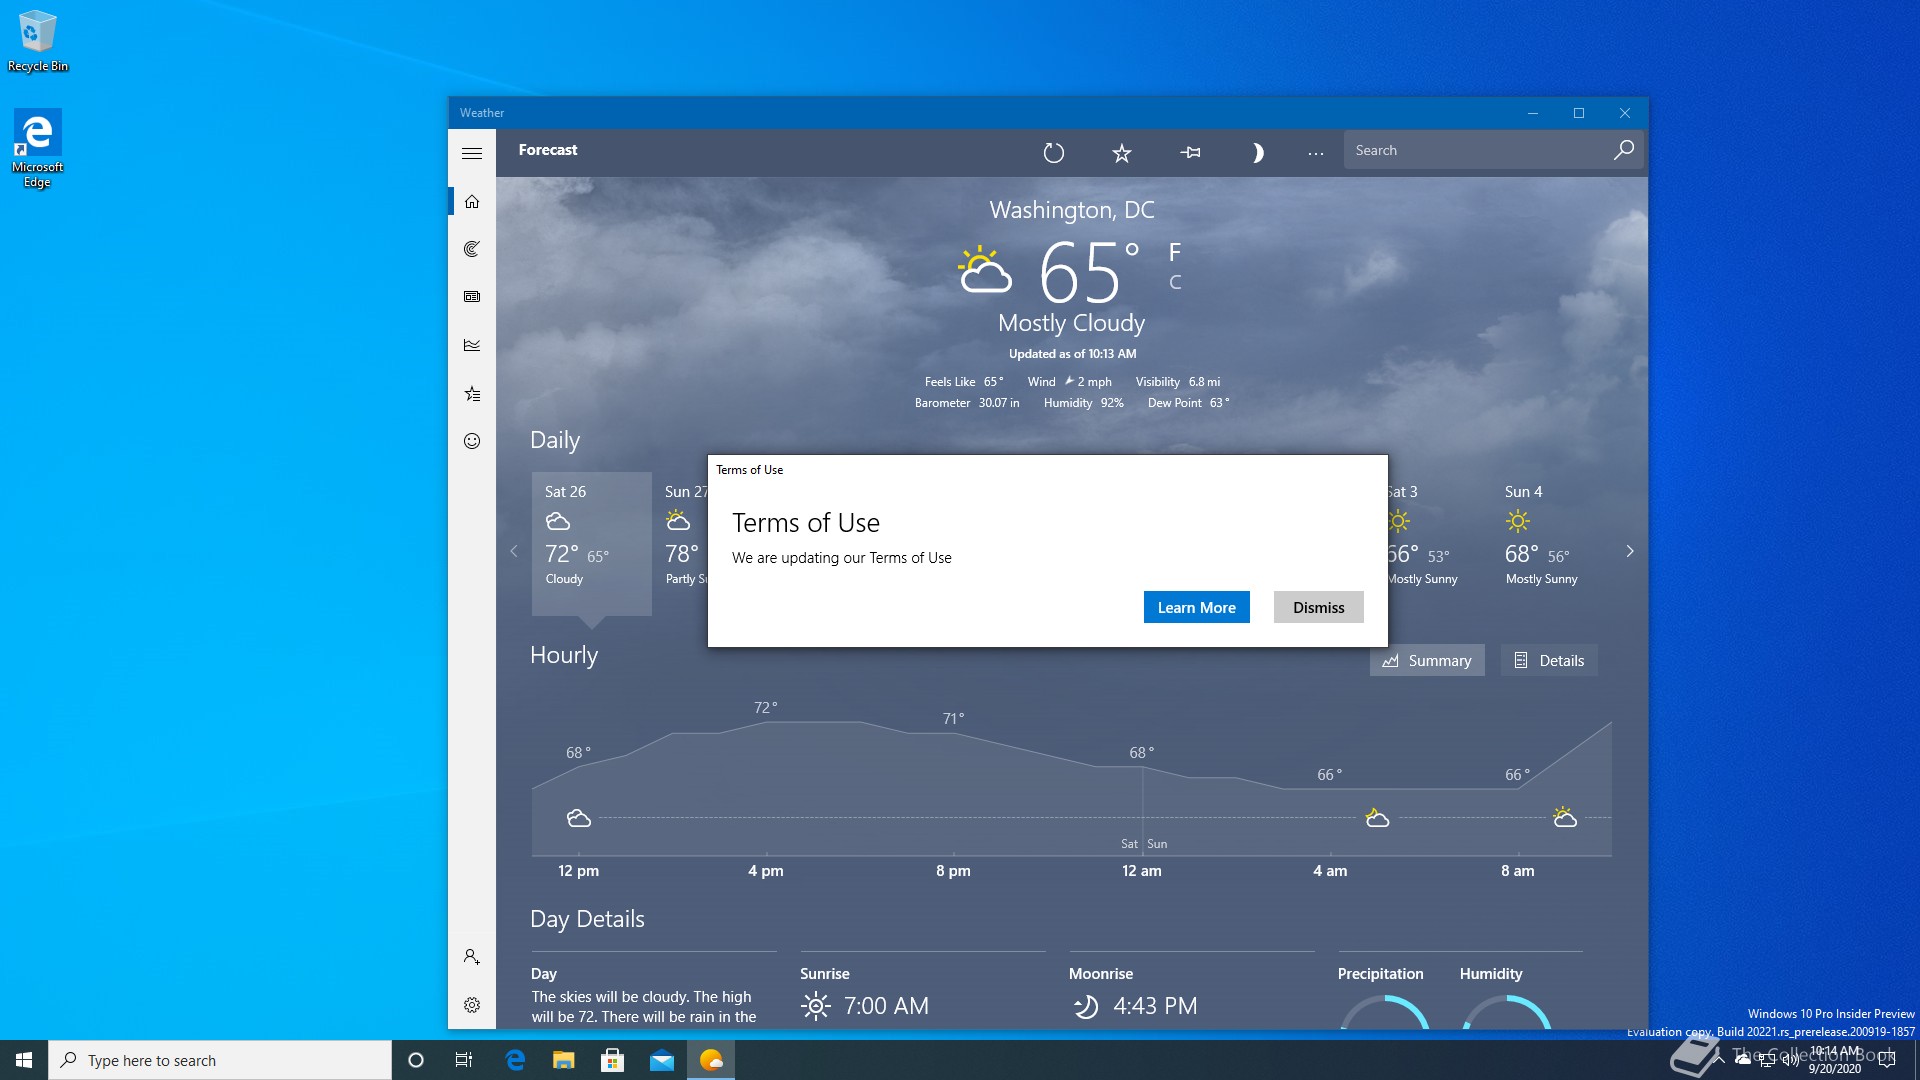Open the feedback smiley icon
Screen dimensions: 1920x1080
(x=472, y=441)
